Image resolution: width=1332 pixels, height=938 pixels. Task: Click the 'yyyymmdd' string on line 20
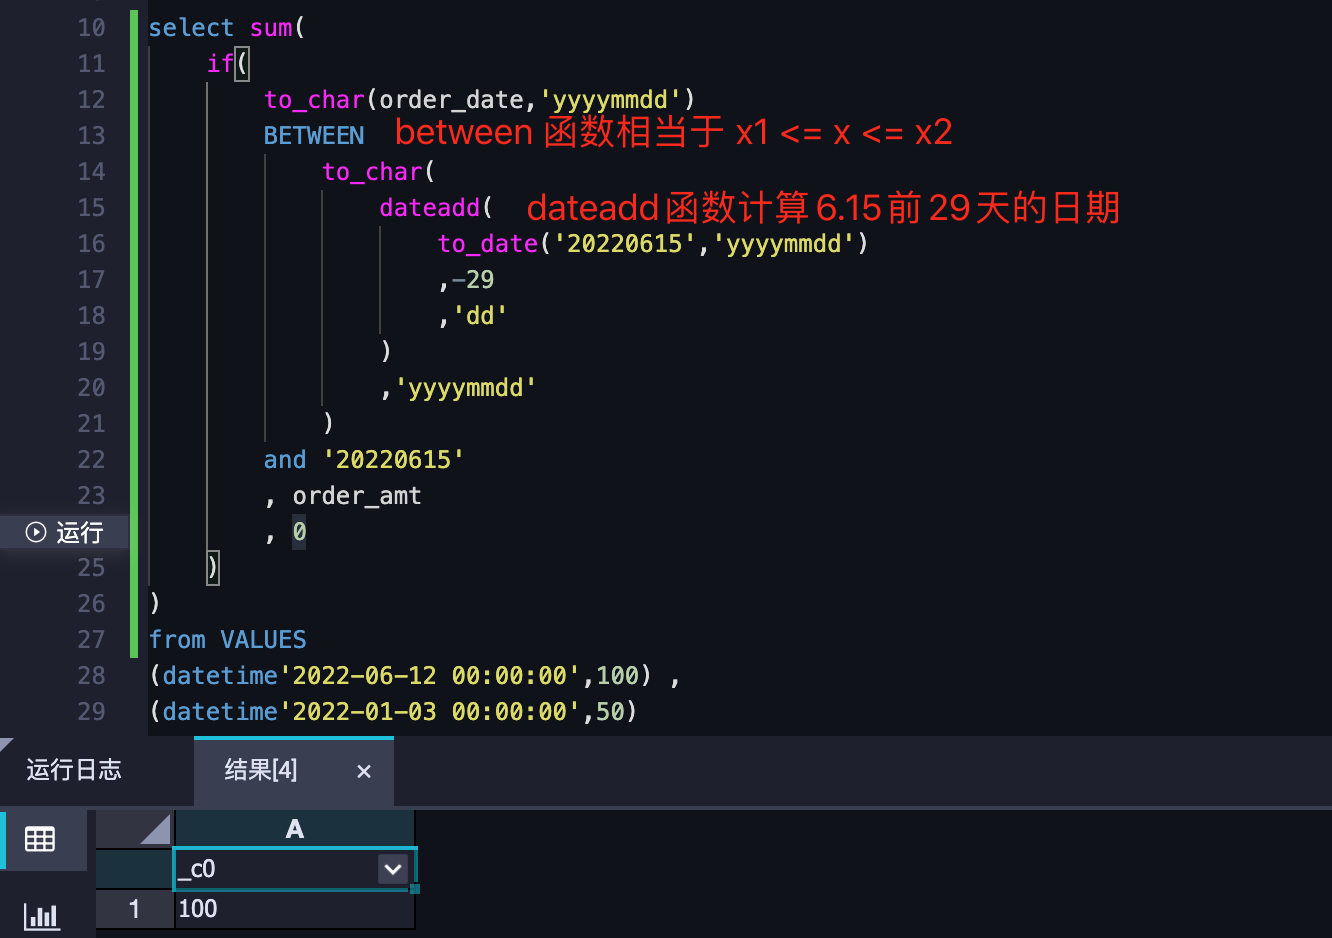click(x=466, y=388)
